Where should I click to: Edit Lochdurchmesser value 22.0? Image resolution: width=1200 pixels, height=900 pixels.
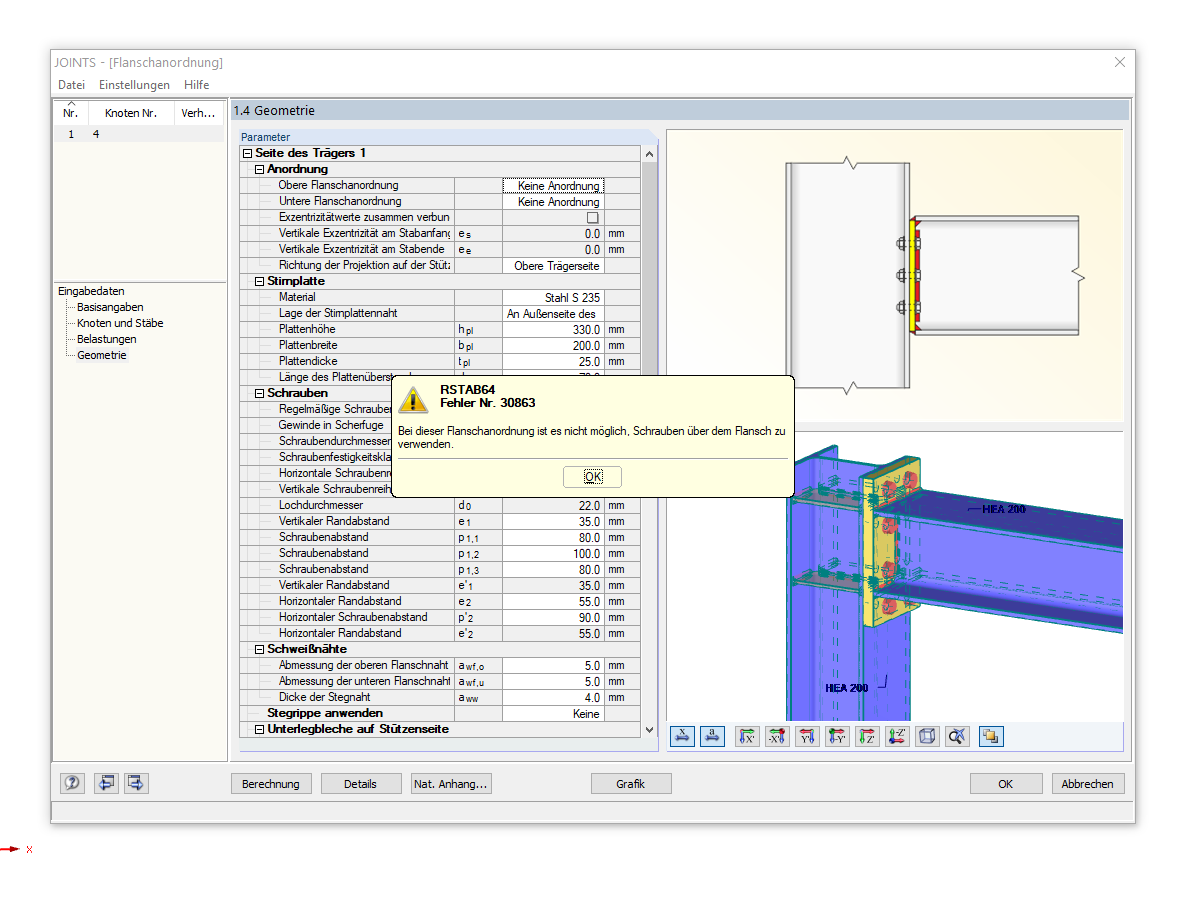coord(553,505)
